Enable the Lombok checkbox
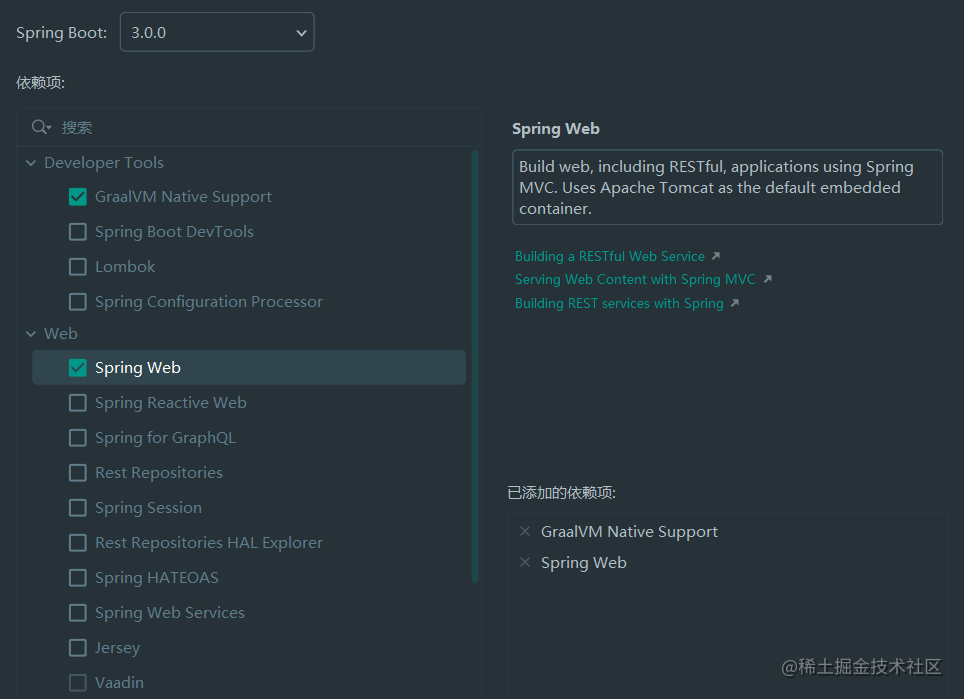 coord(77,267)
